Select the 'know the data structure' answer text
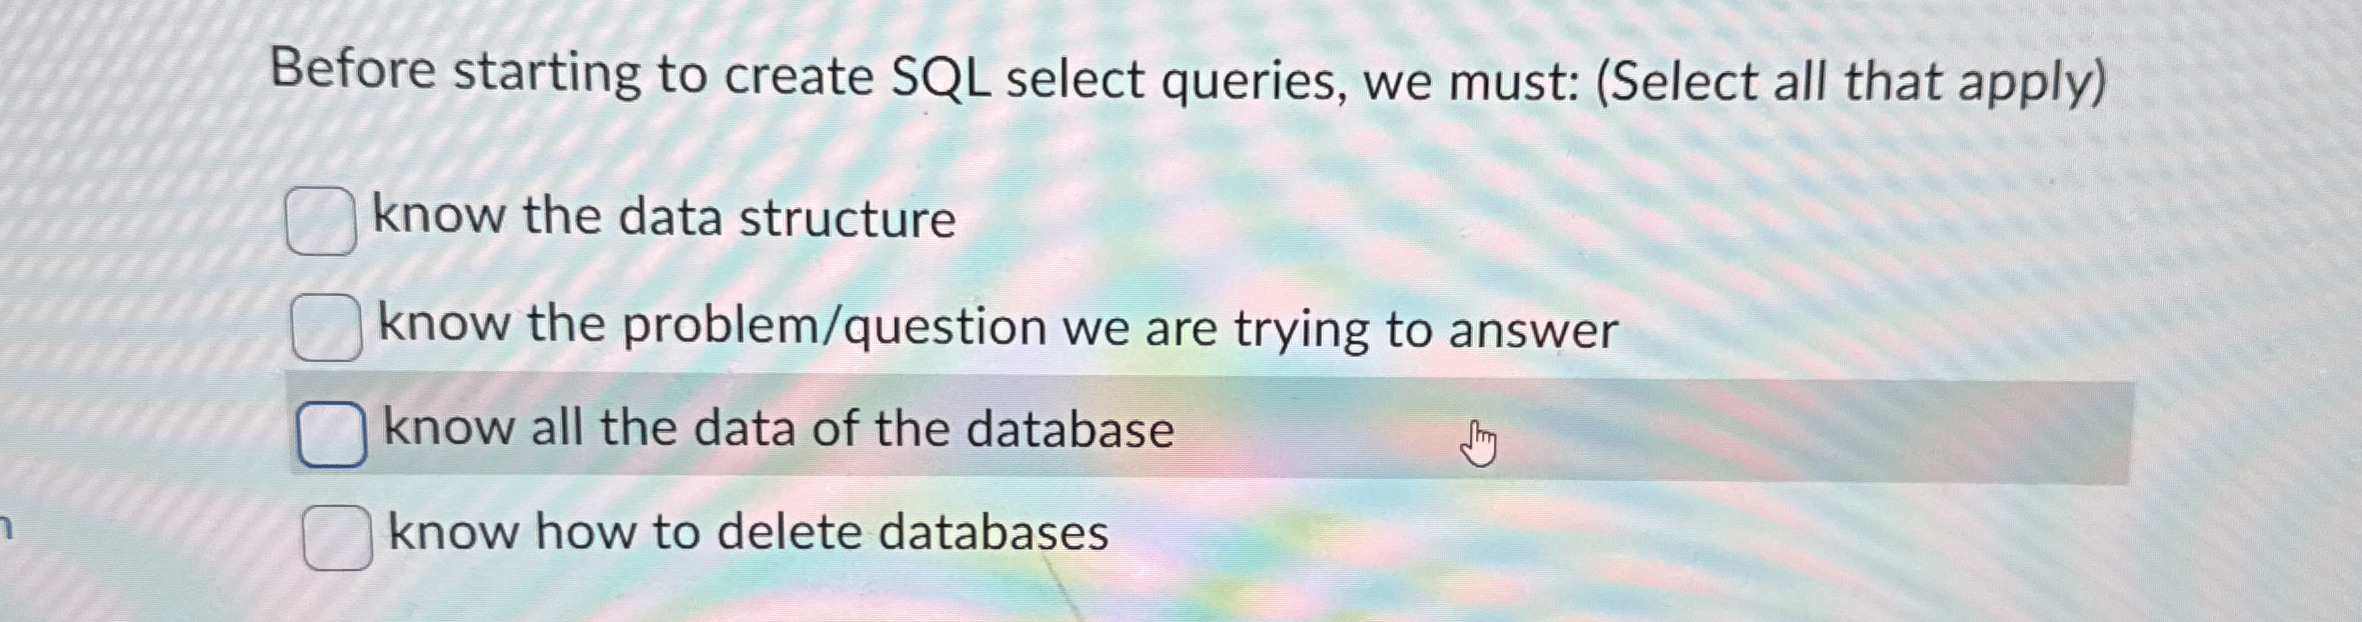 click(x=663, y=218)
